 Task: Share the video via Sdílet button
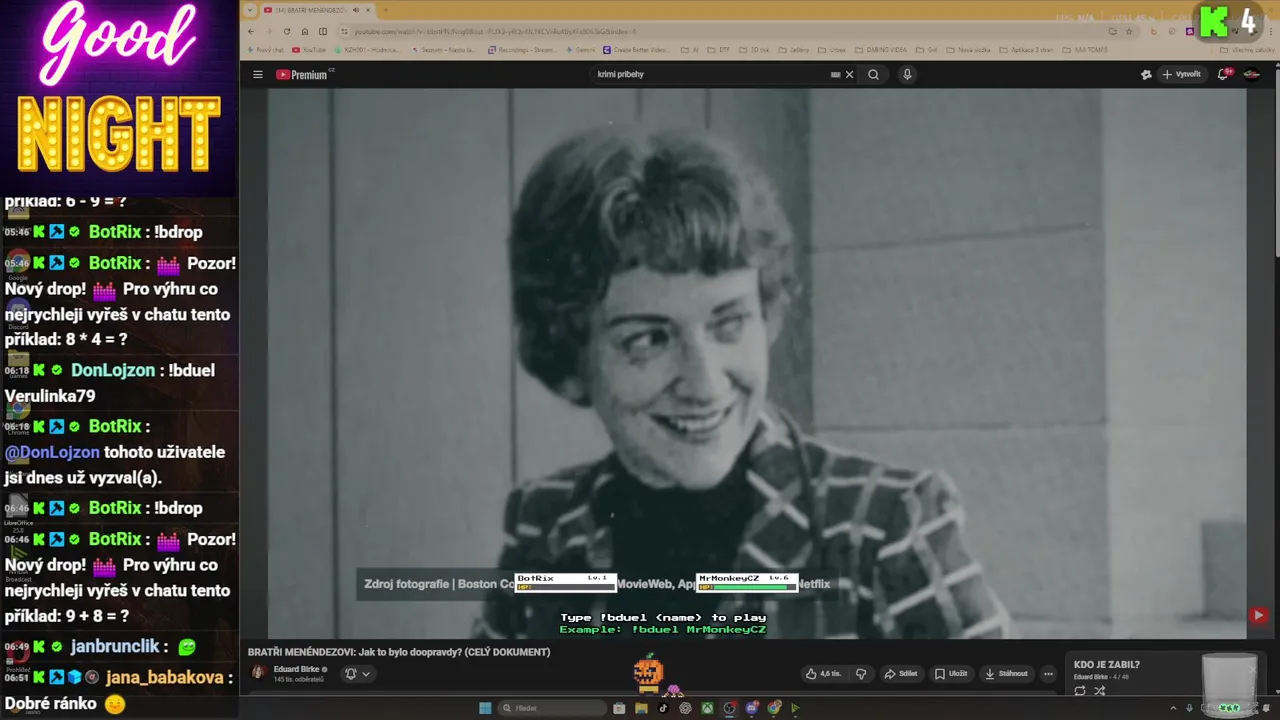[x=900, y=674]
